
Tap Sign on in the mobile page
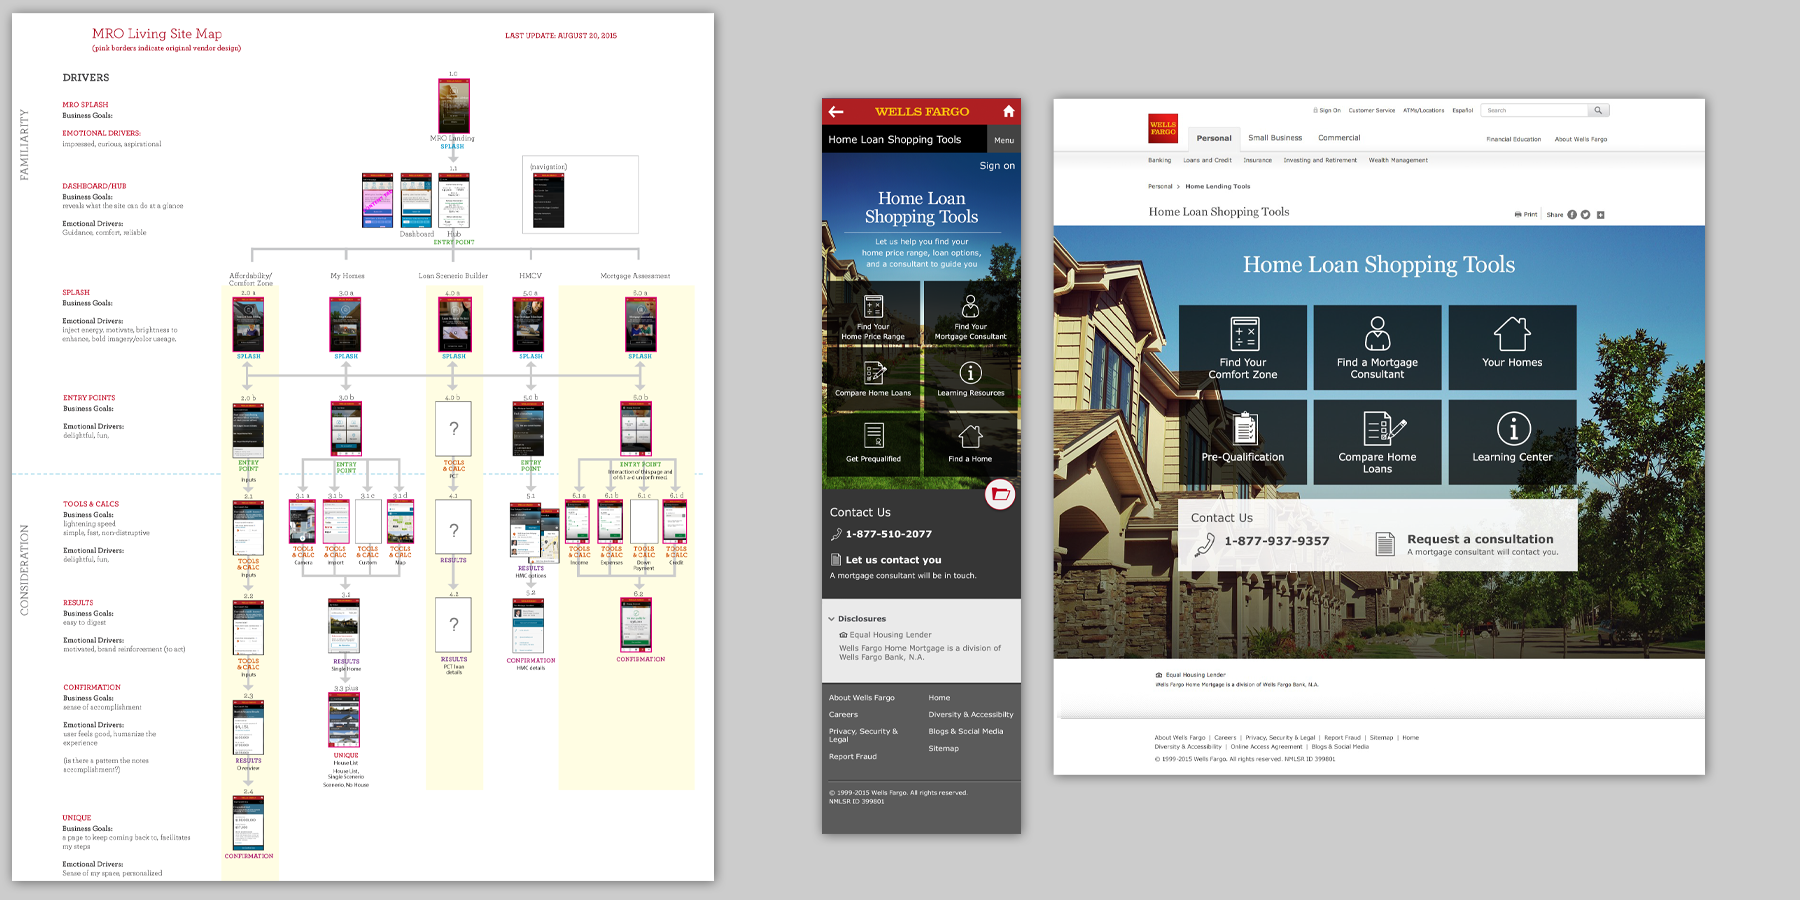point(996,166)
